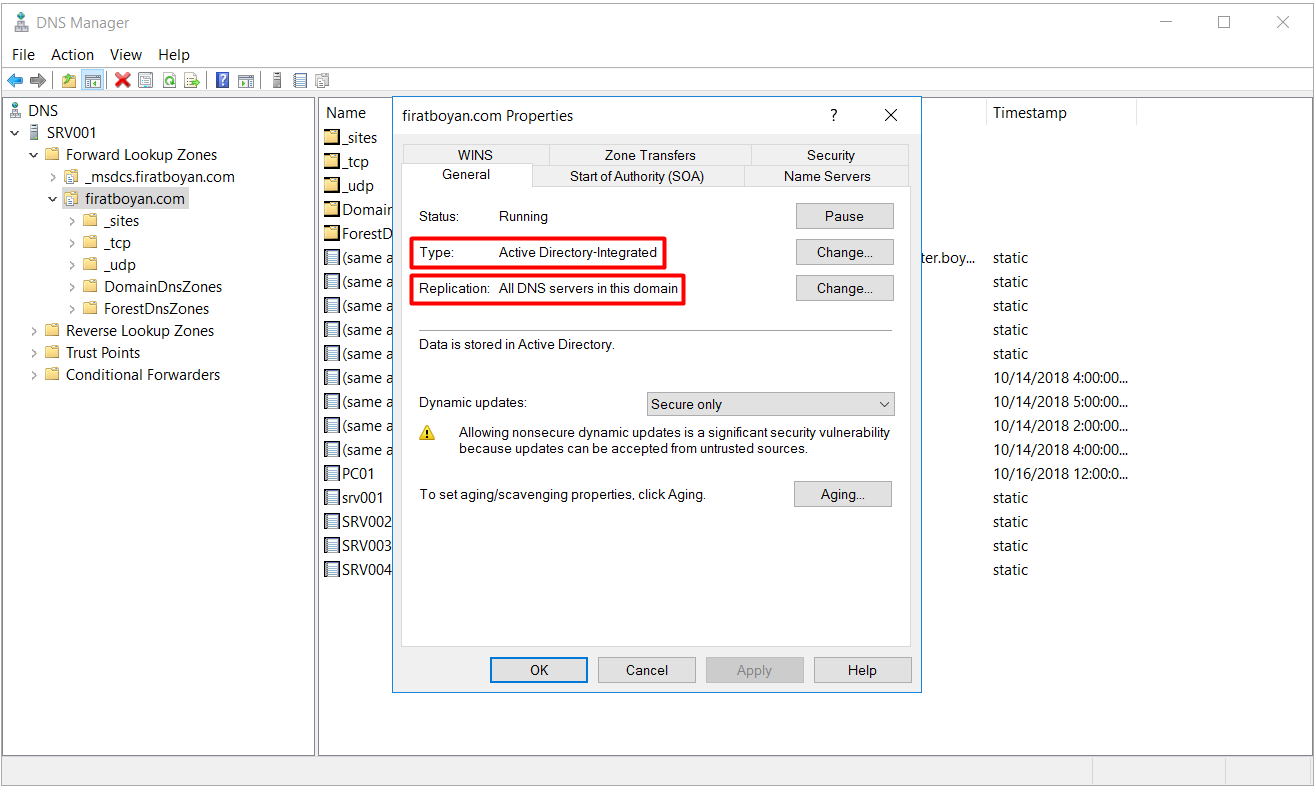Switch to the Start of Authority (SOA) tab
This screenshot has height=790, width=1316.
click(637, 176)
